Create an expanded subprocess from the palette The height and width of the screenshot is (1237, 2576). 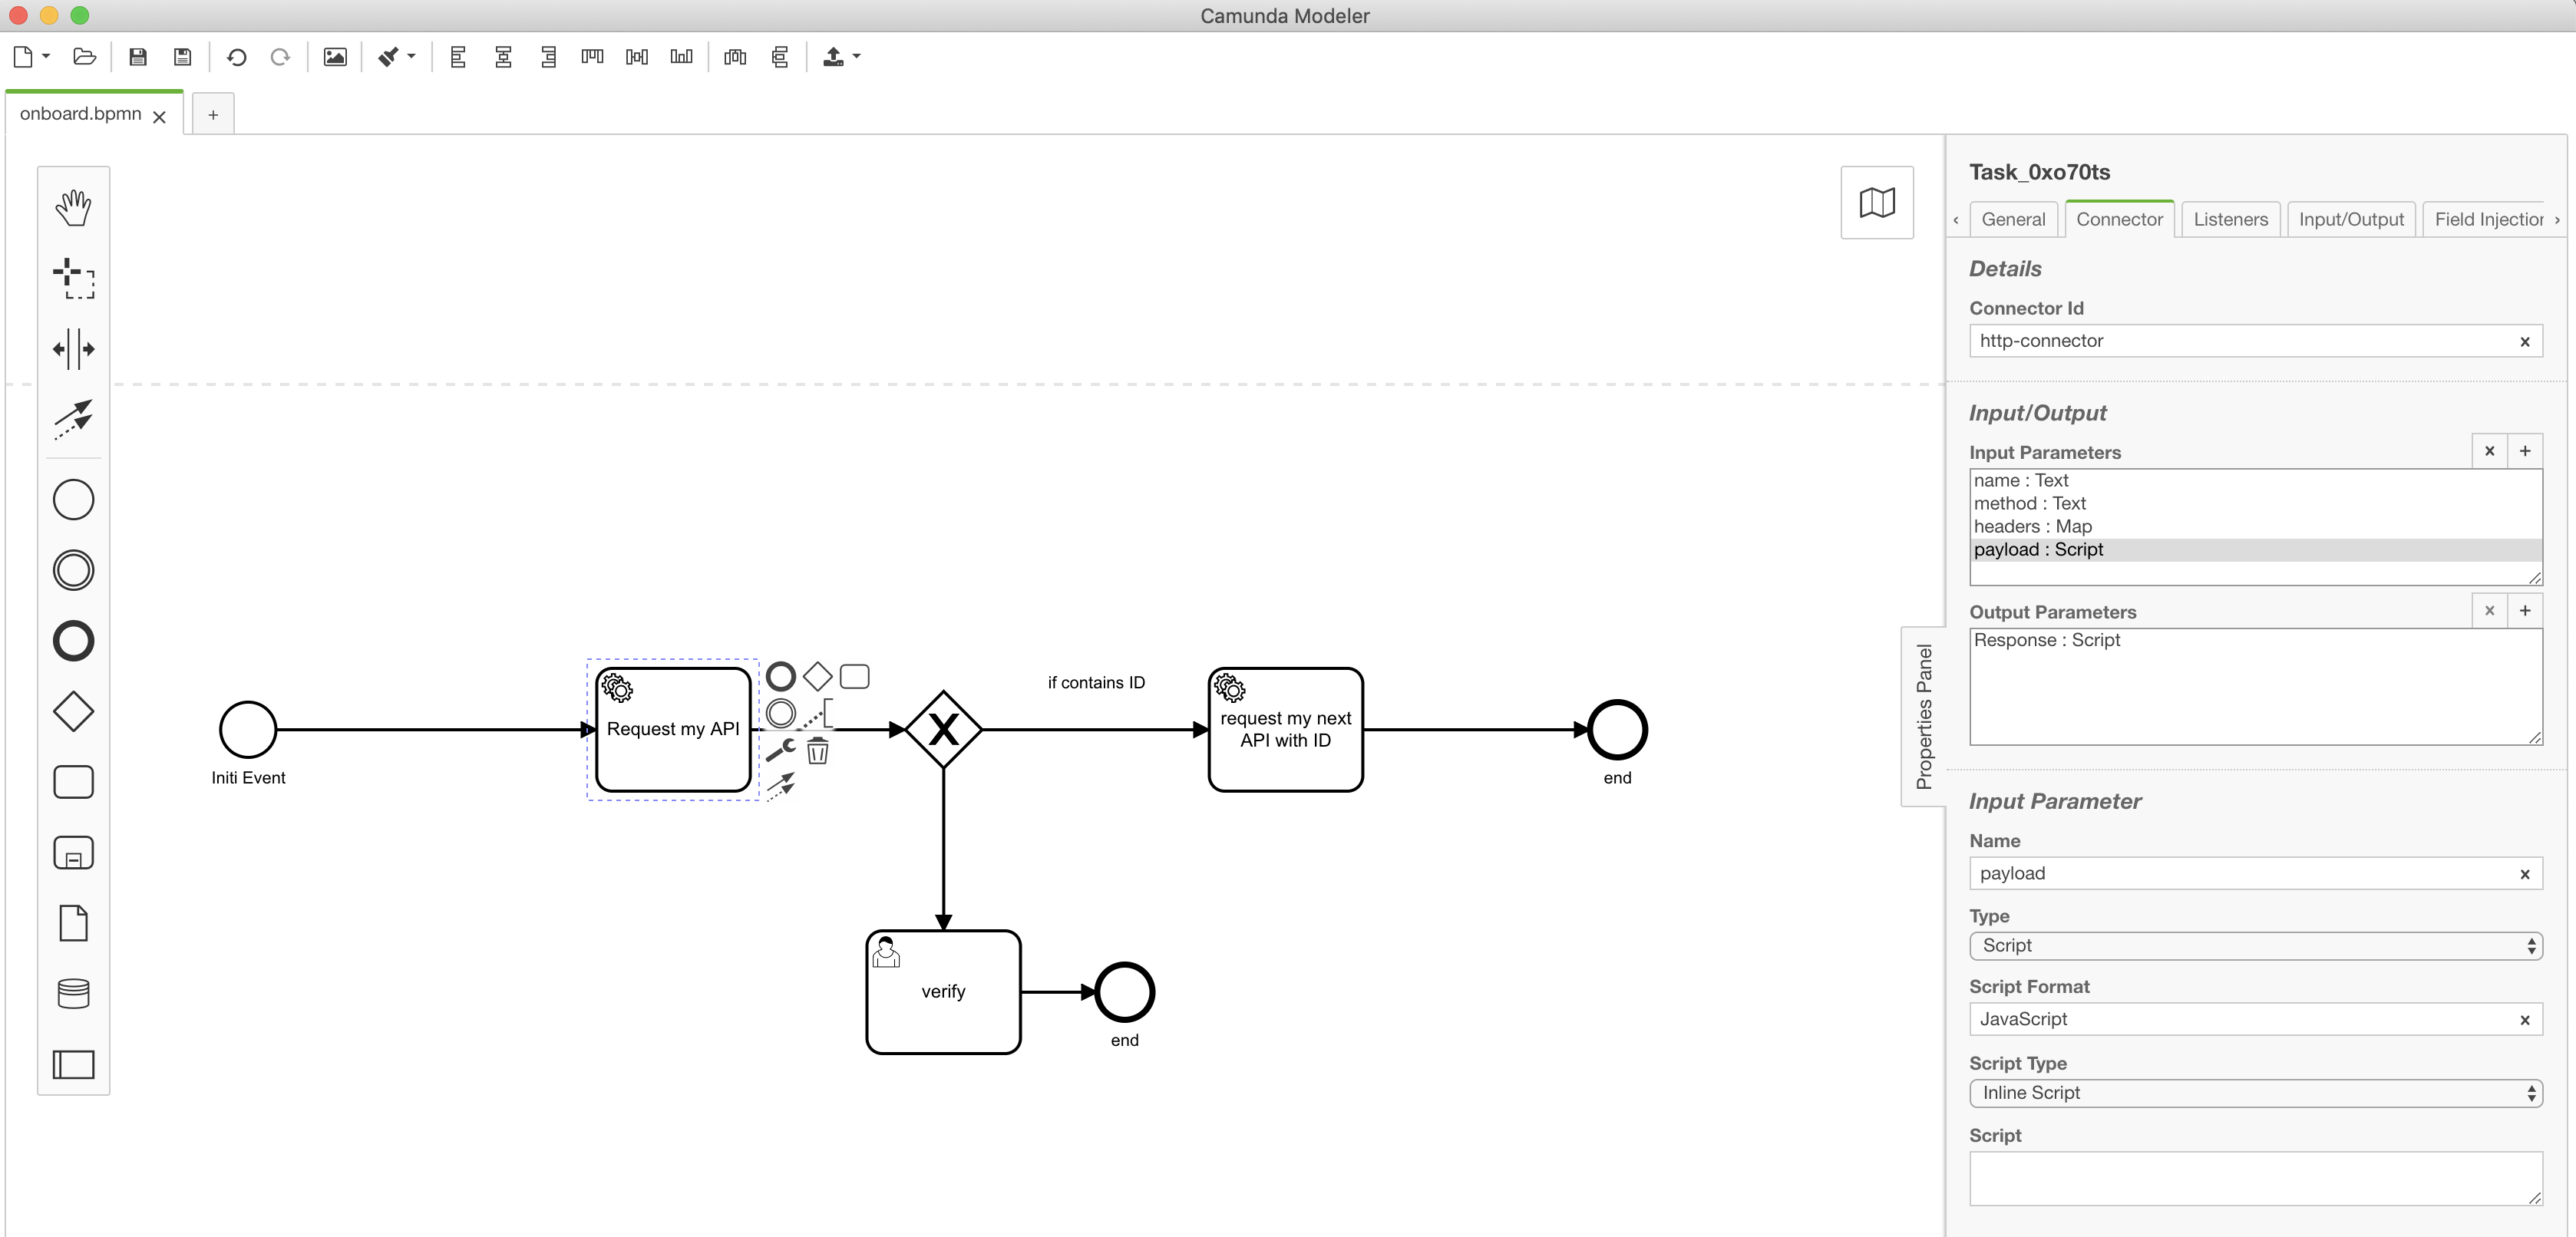[x=73, y=853]
